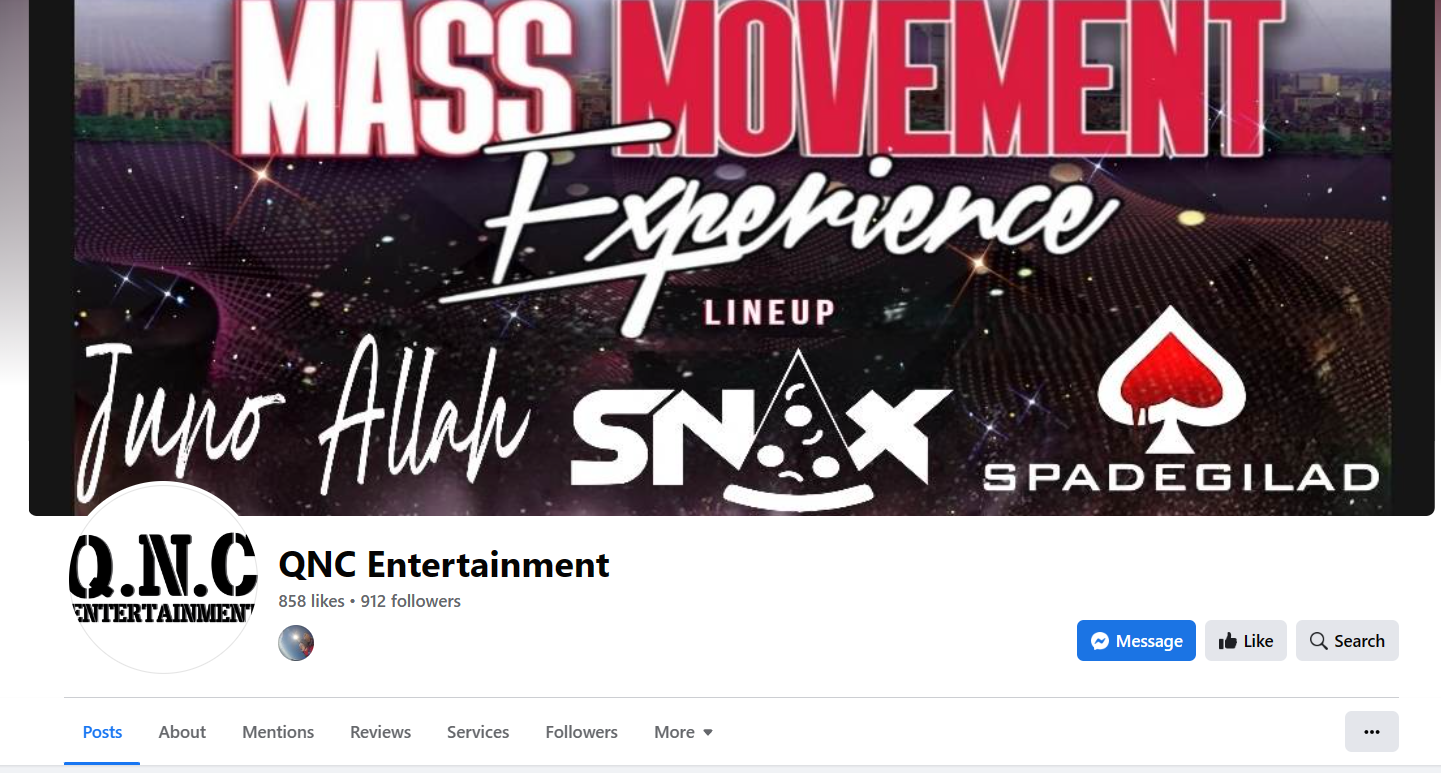This screenshot has width=1441, height=773.
Task: Open the Q.N.C Entertainment profile picture
Action: 162,577
